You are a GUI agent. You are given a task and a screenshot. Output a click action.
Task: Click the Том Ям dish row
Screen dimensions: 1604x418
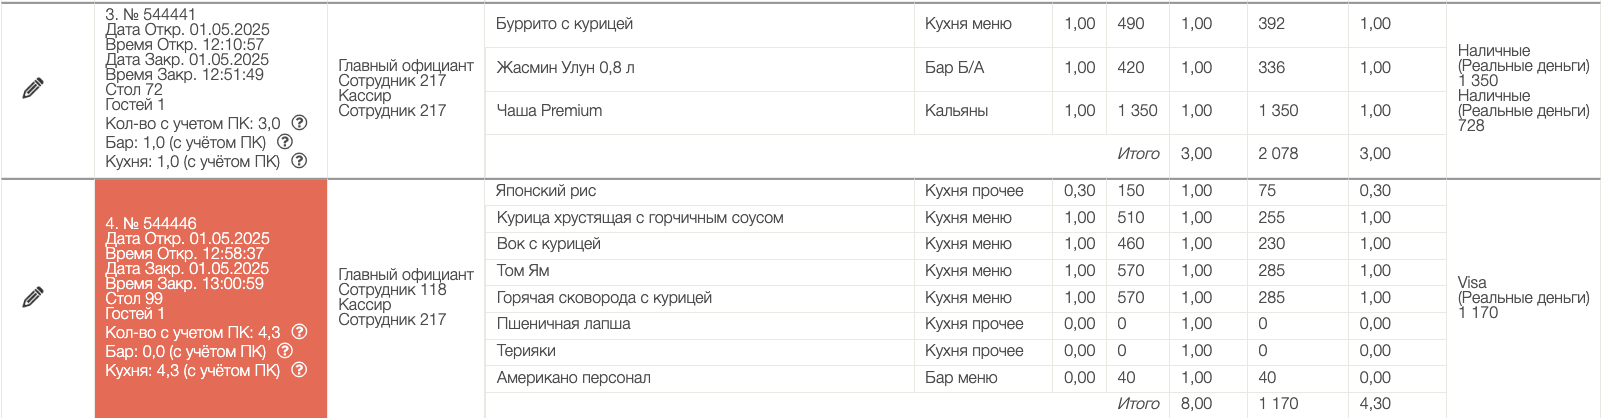pos(523,271)
